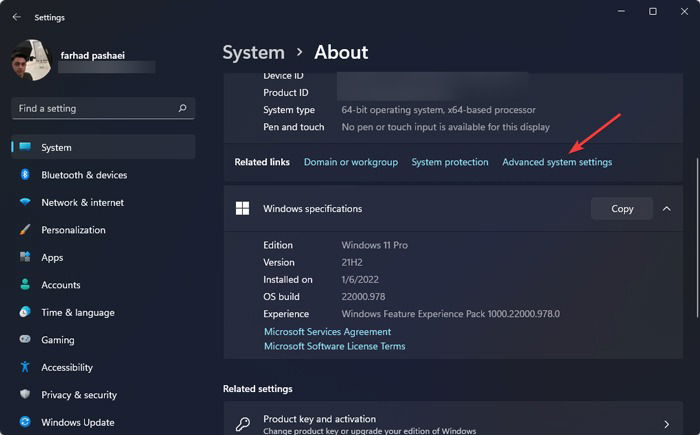
Task: Open the Bluetooth & devices section
Action: pyautogui.click(x=103, y=175)
